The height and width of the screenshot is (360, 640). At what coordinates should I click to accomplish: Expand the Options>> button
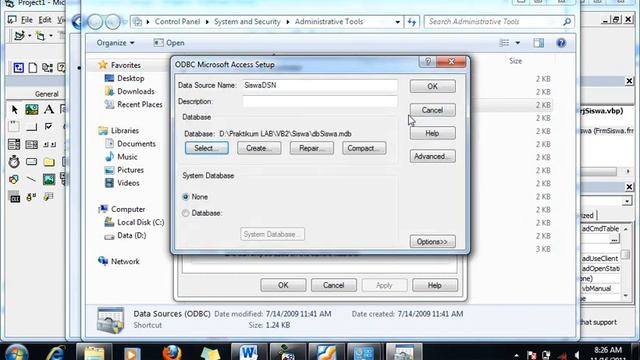click(x=433, y=242)
